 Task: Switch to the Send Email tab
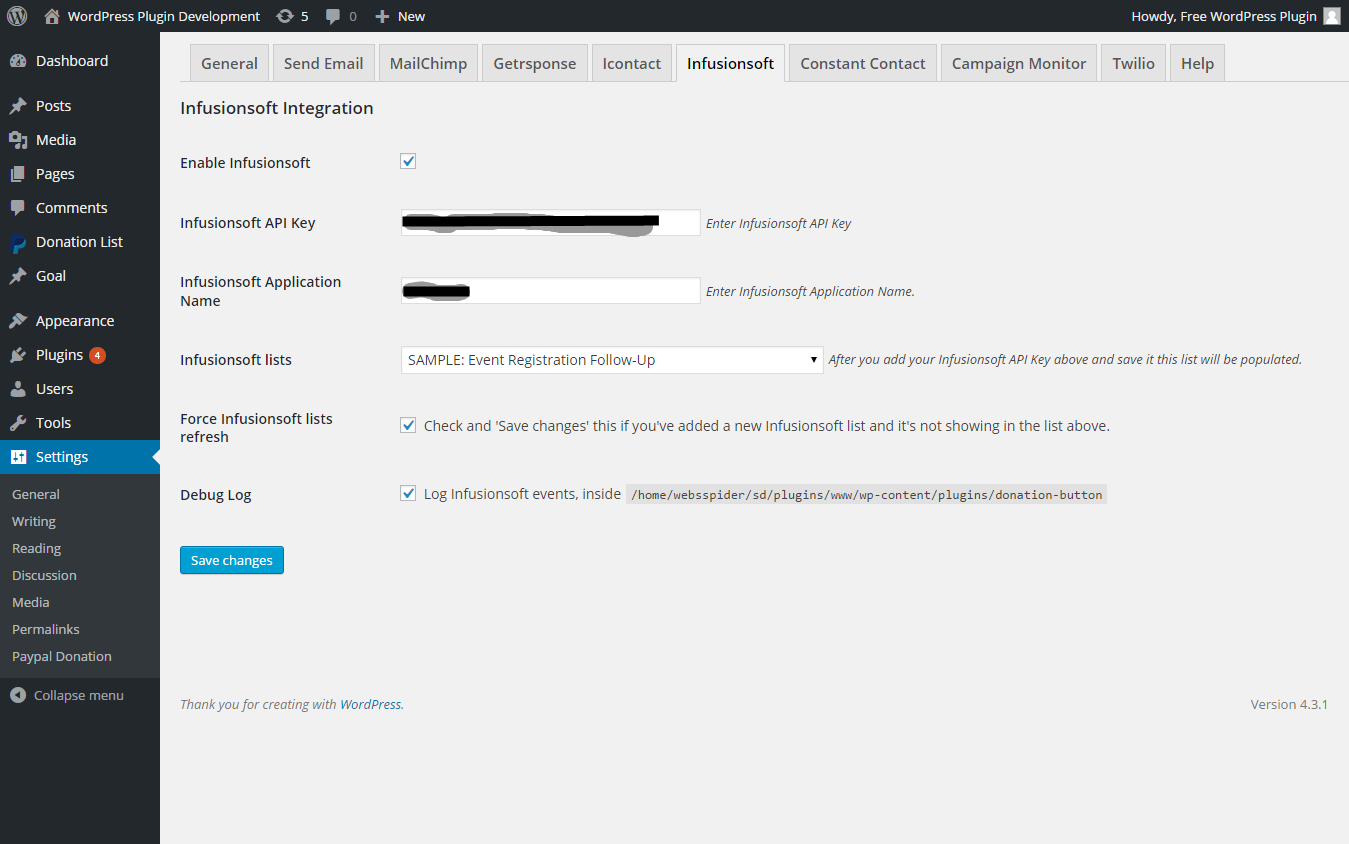coord(323,63)
